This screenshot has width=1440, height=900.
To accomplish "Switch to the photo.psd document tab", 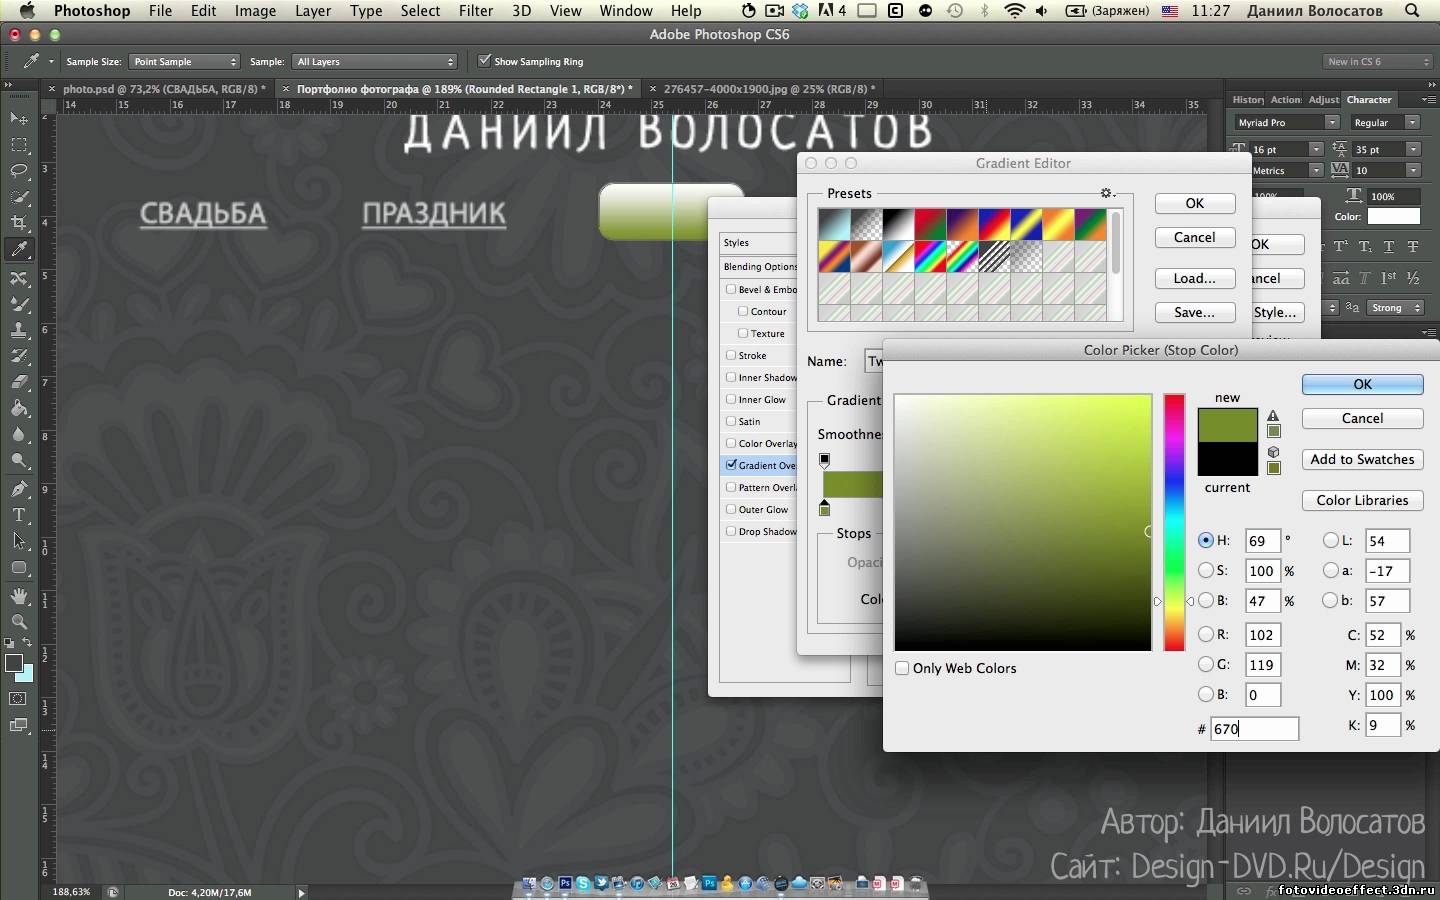I will (160, 89).
